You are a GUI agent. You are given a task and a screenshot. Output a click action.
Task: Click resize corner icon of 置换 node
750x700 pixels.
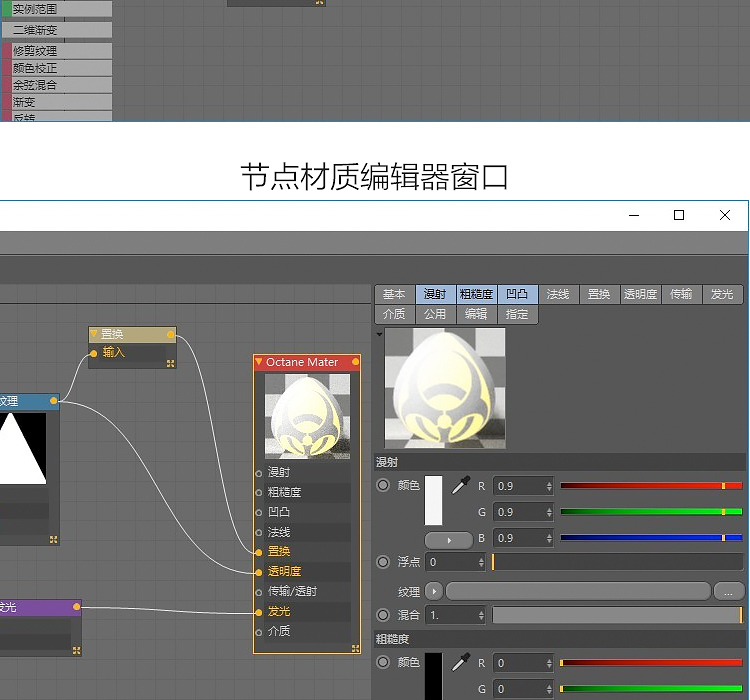click(171, 364)
